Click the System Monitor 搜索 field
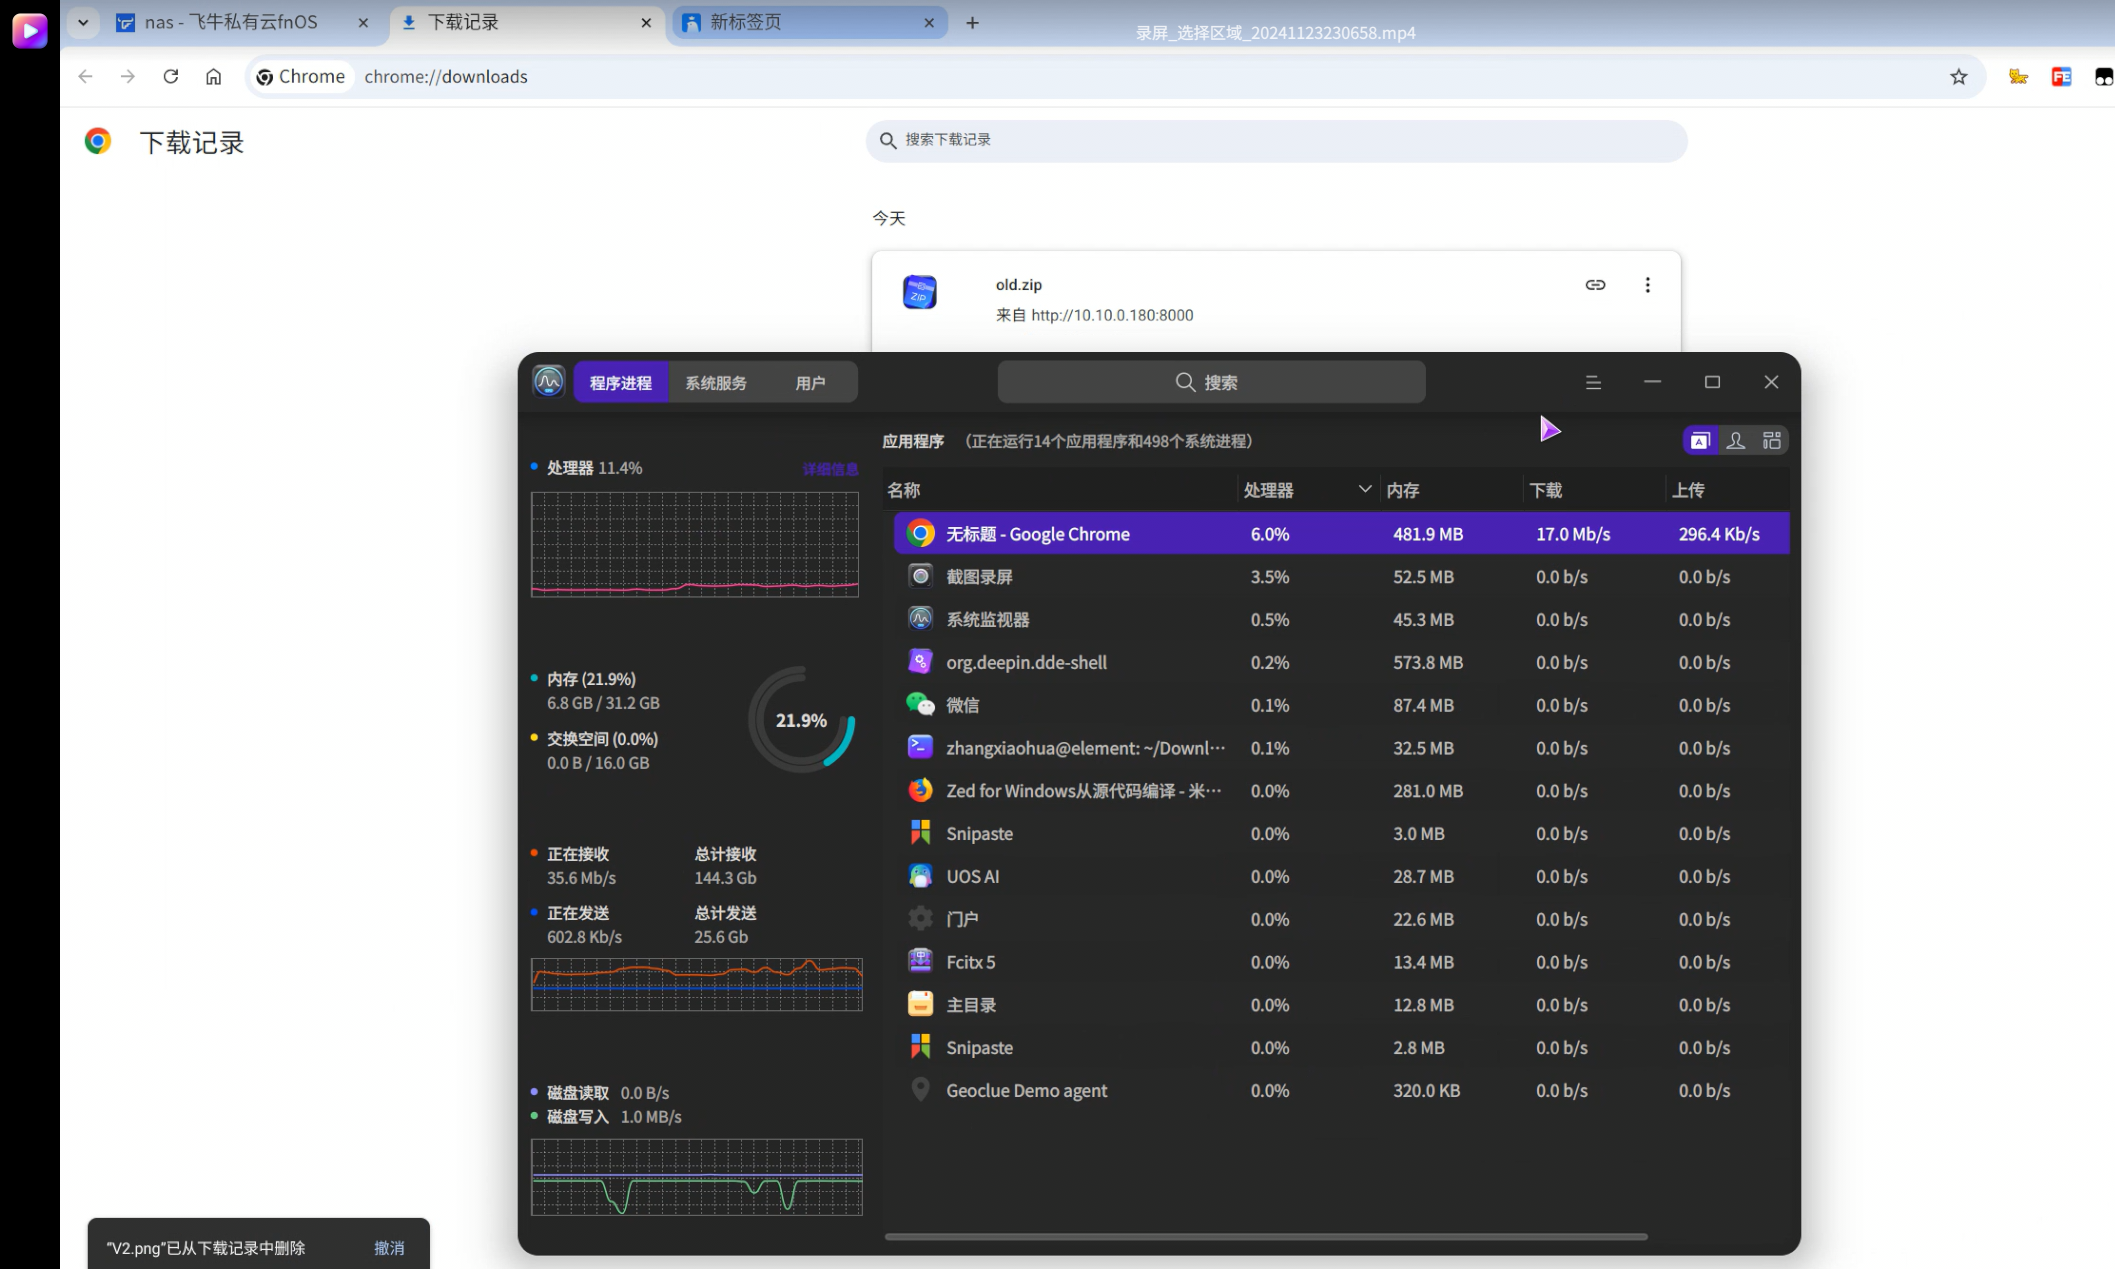This screenshot has height=1269, width=2115. point(1211,382)
